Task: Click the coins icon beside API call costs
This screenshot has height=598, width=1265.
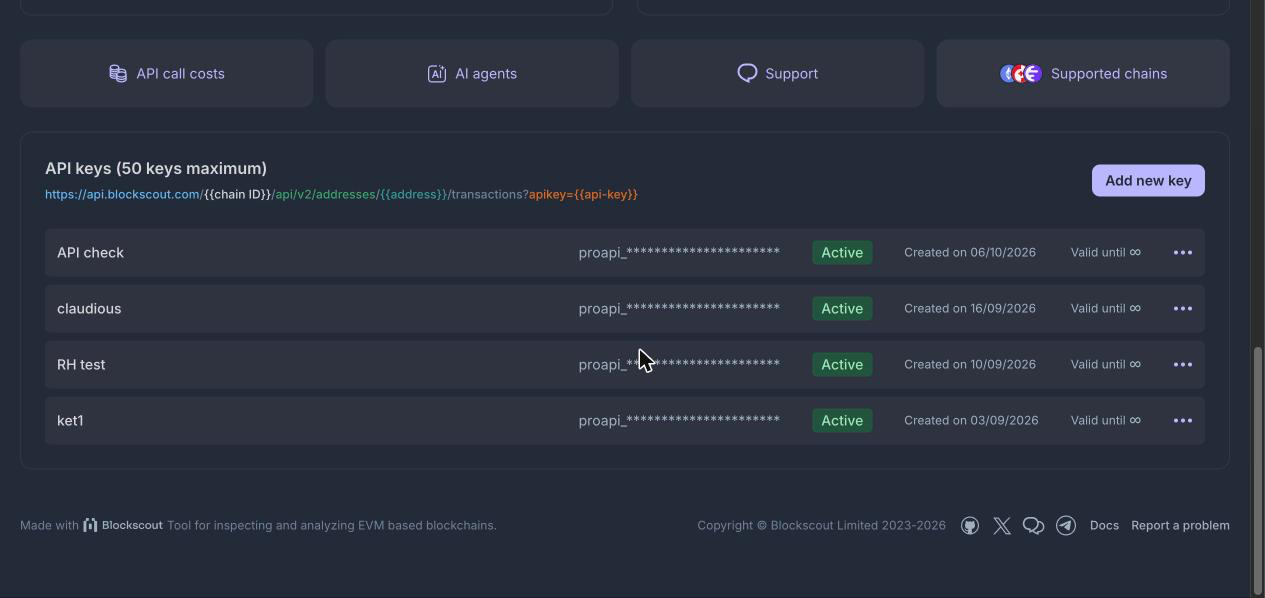Action: pos(118,73)
